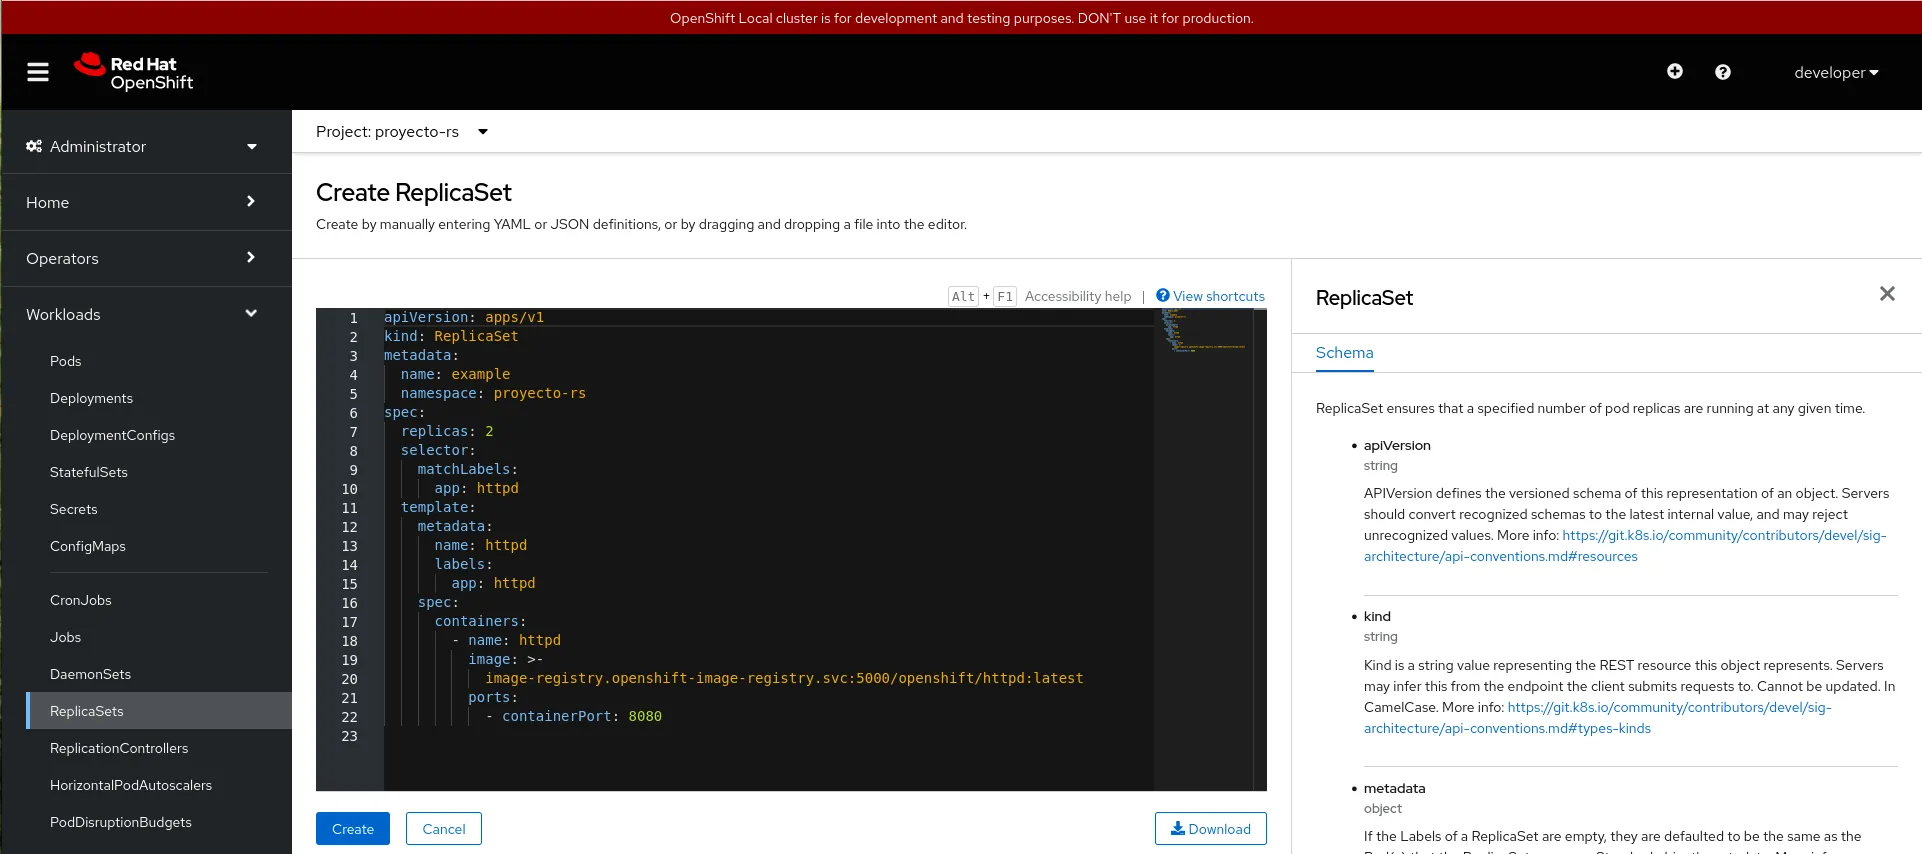Cancel the ReplicaSet creation
This screenshot has width=1922, height=854.
pos(443,829)
